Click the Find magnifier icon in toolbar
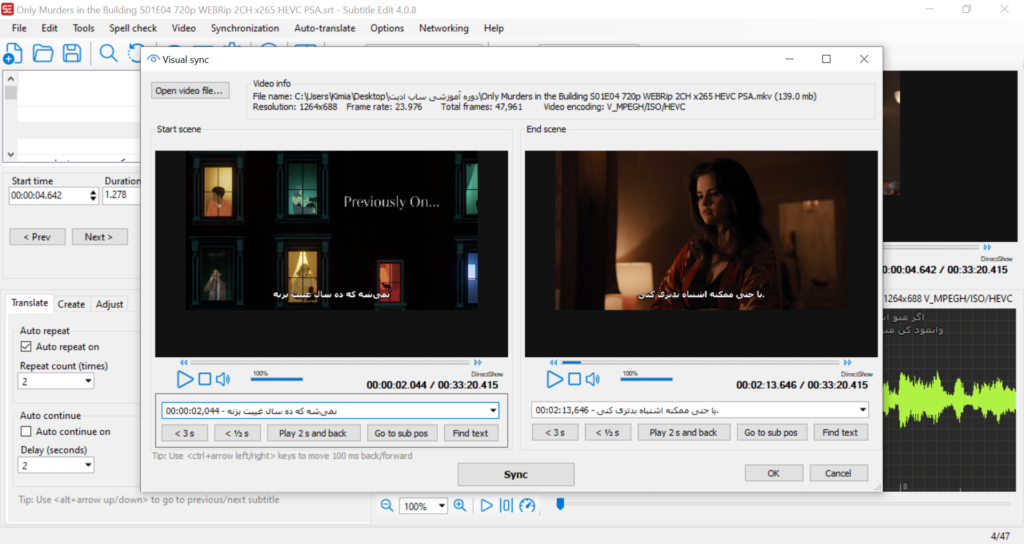 pyautogui.click(x=109, y=54)
